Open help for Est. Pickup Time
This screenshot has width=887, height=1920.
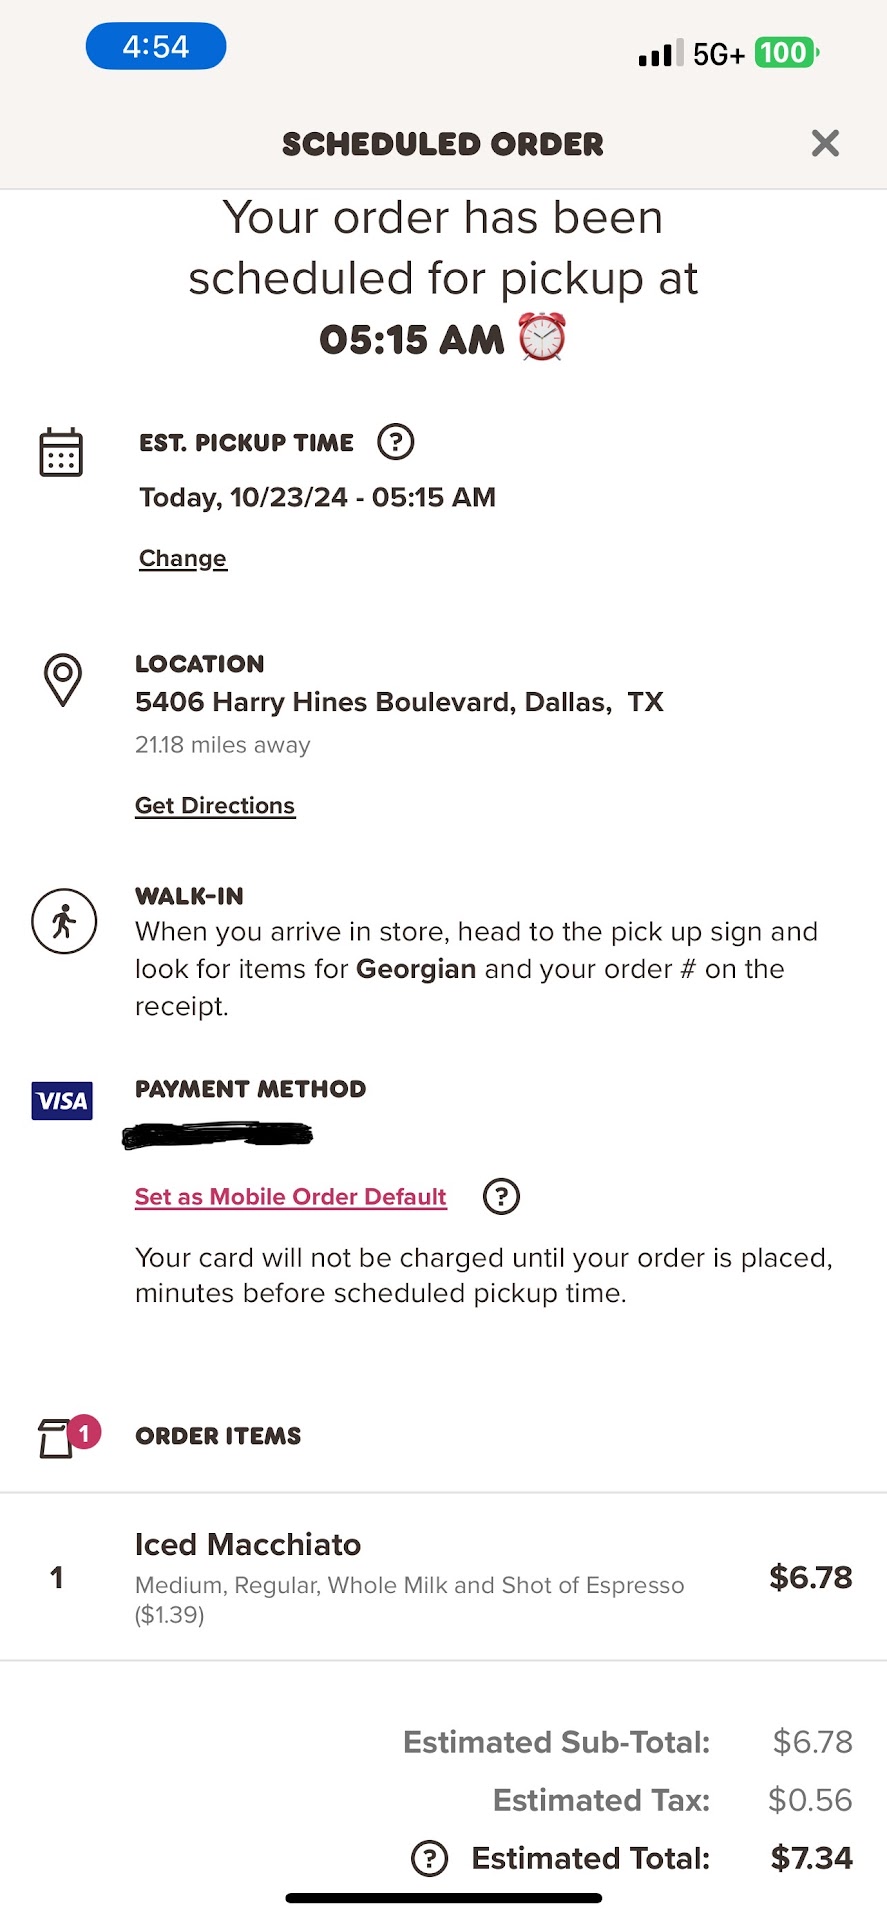[395, 441]
